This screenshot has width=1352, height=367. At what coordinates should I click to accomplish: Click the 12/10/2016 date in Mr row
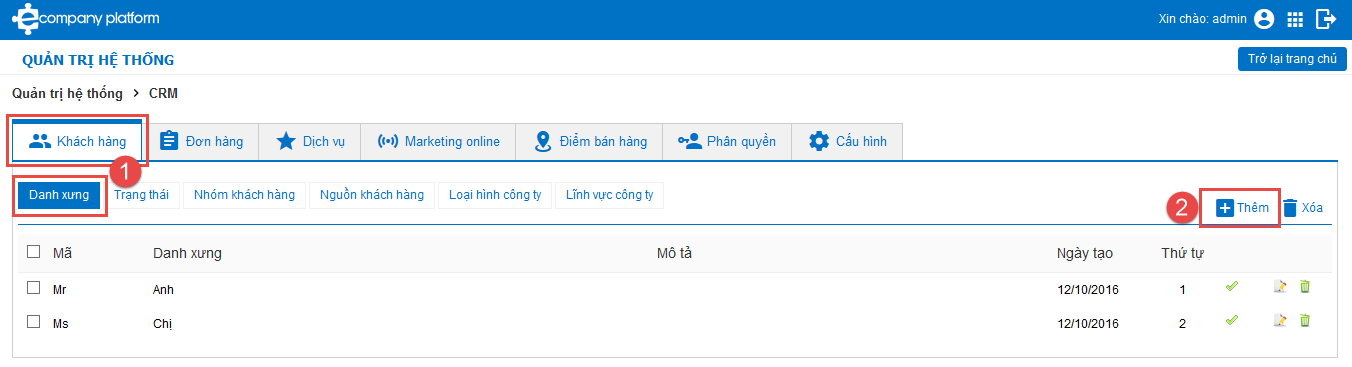point(1088,289)
